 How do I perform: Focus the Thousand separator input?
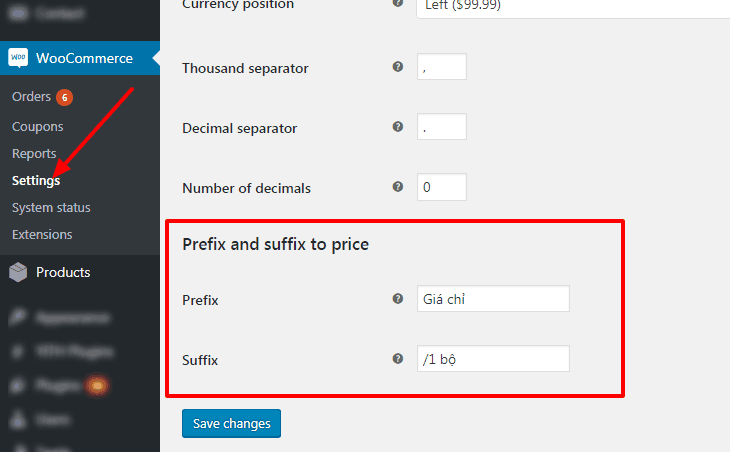442,67
